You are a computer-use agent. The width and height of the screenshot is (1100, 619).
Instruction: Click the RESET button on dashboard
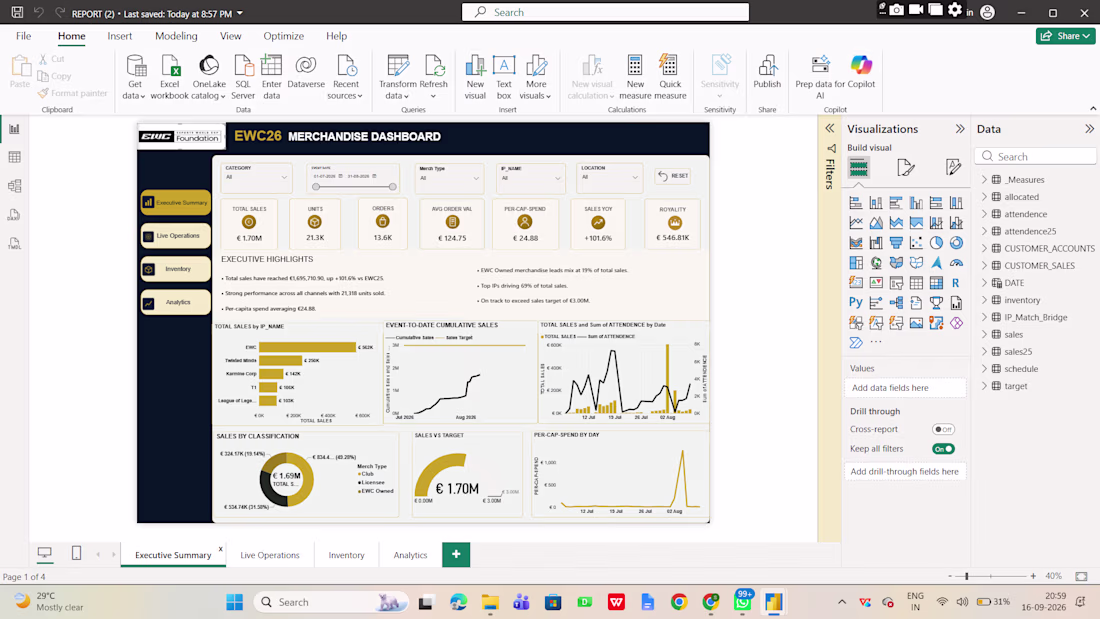673,176
